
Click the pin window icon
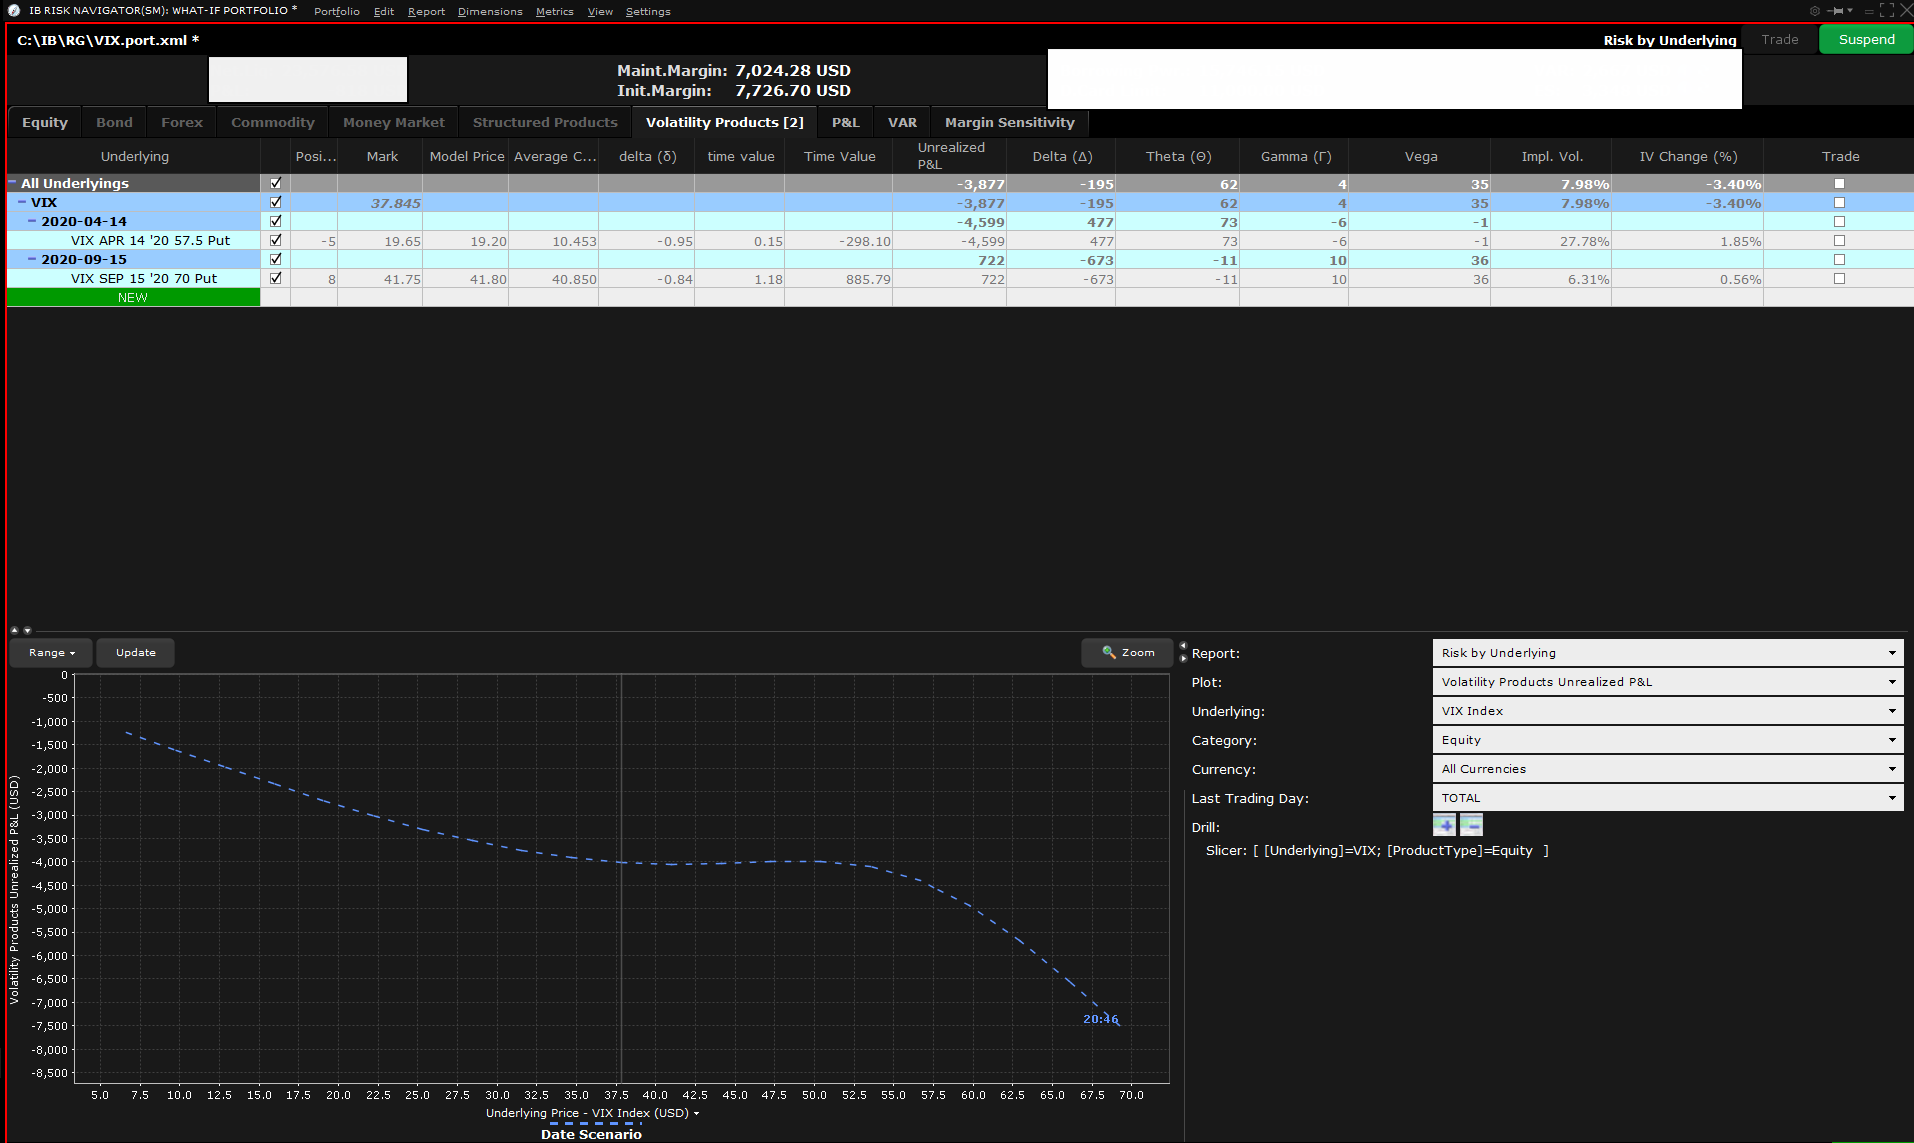pos(1836,11)
